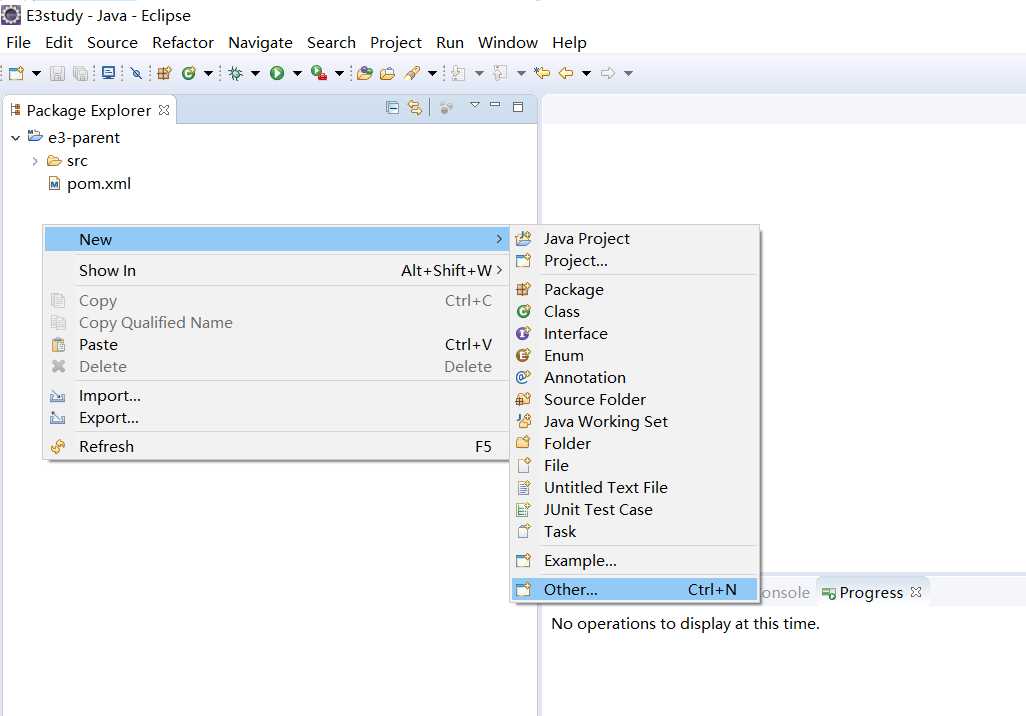
Task: Toggle Skip All Breakpoints icon
Action: click(x=136, y=73)
